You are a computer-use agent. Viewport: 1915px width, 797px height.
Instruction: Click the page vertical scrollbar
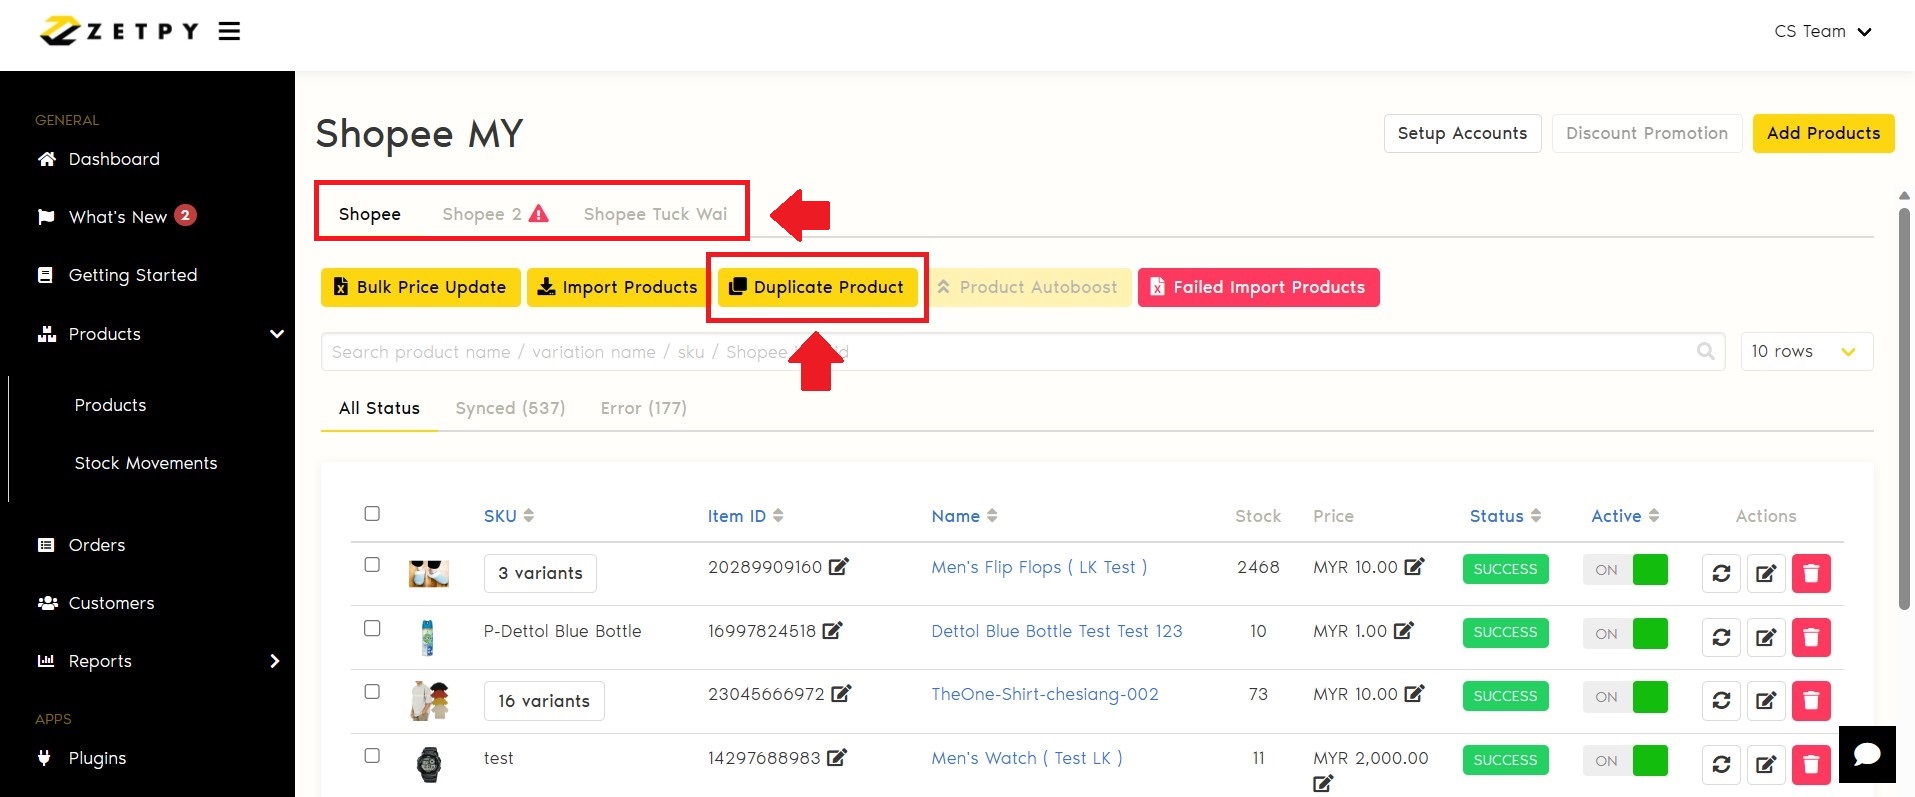[x=1904, y=407]
